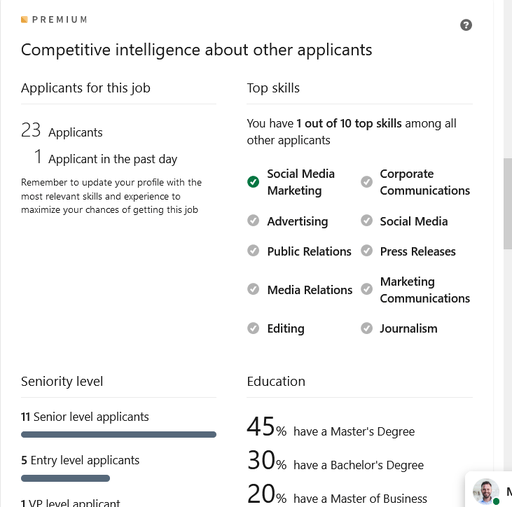Click the page vertical scrollbar thumb
The width and height of the screenshot is (512, 507).
pyautogui.click(x=508, y=203)
